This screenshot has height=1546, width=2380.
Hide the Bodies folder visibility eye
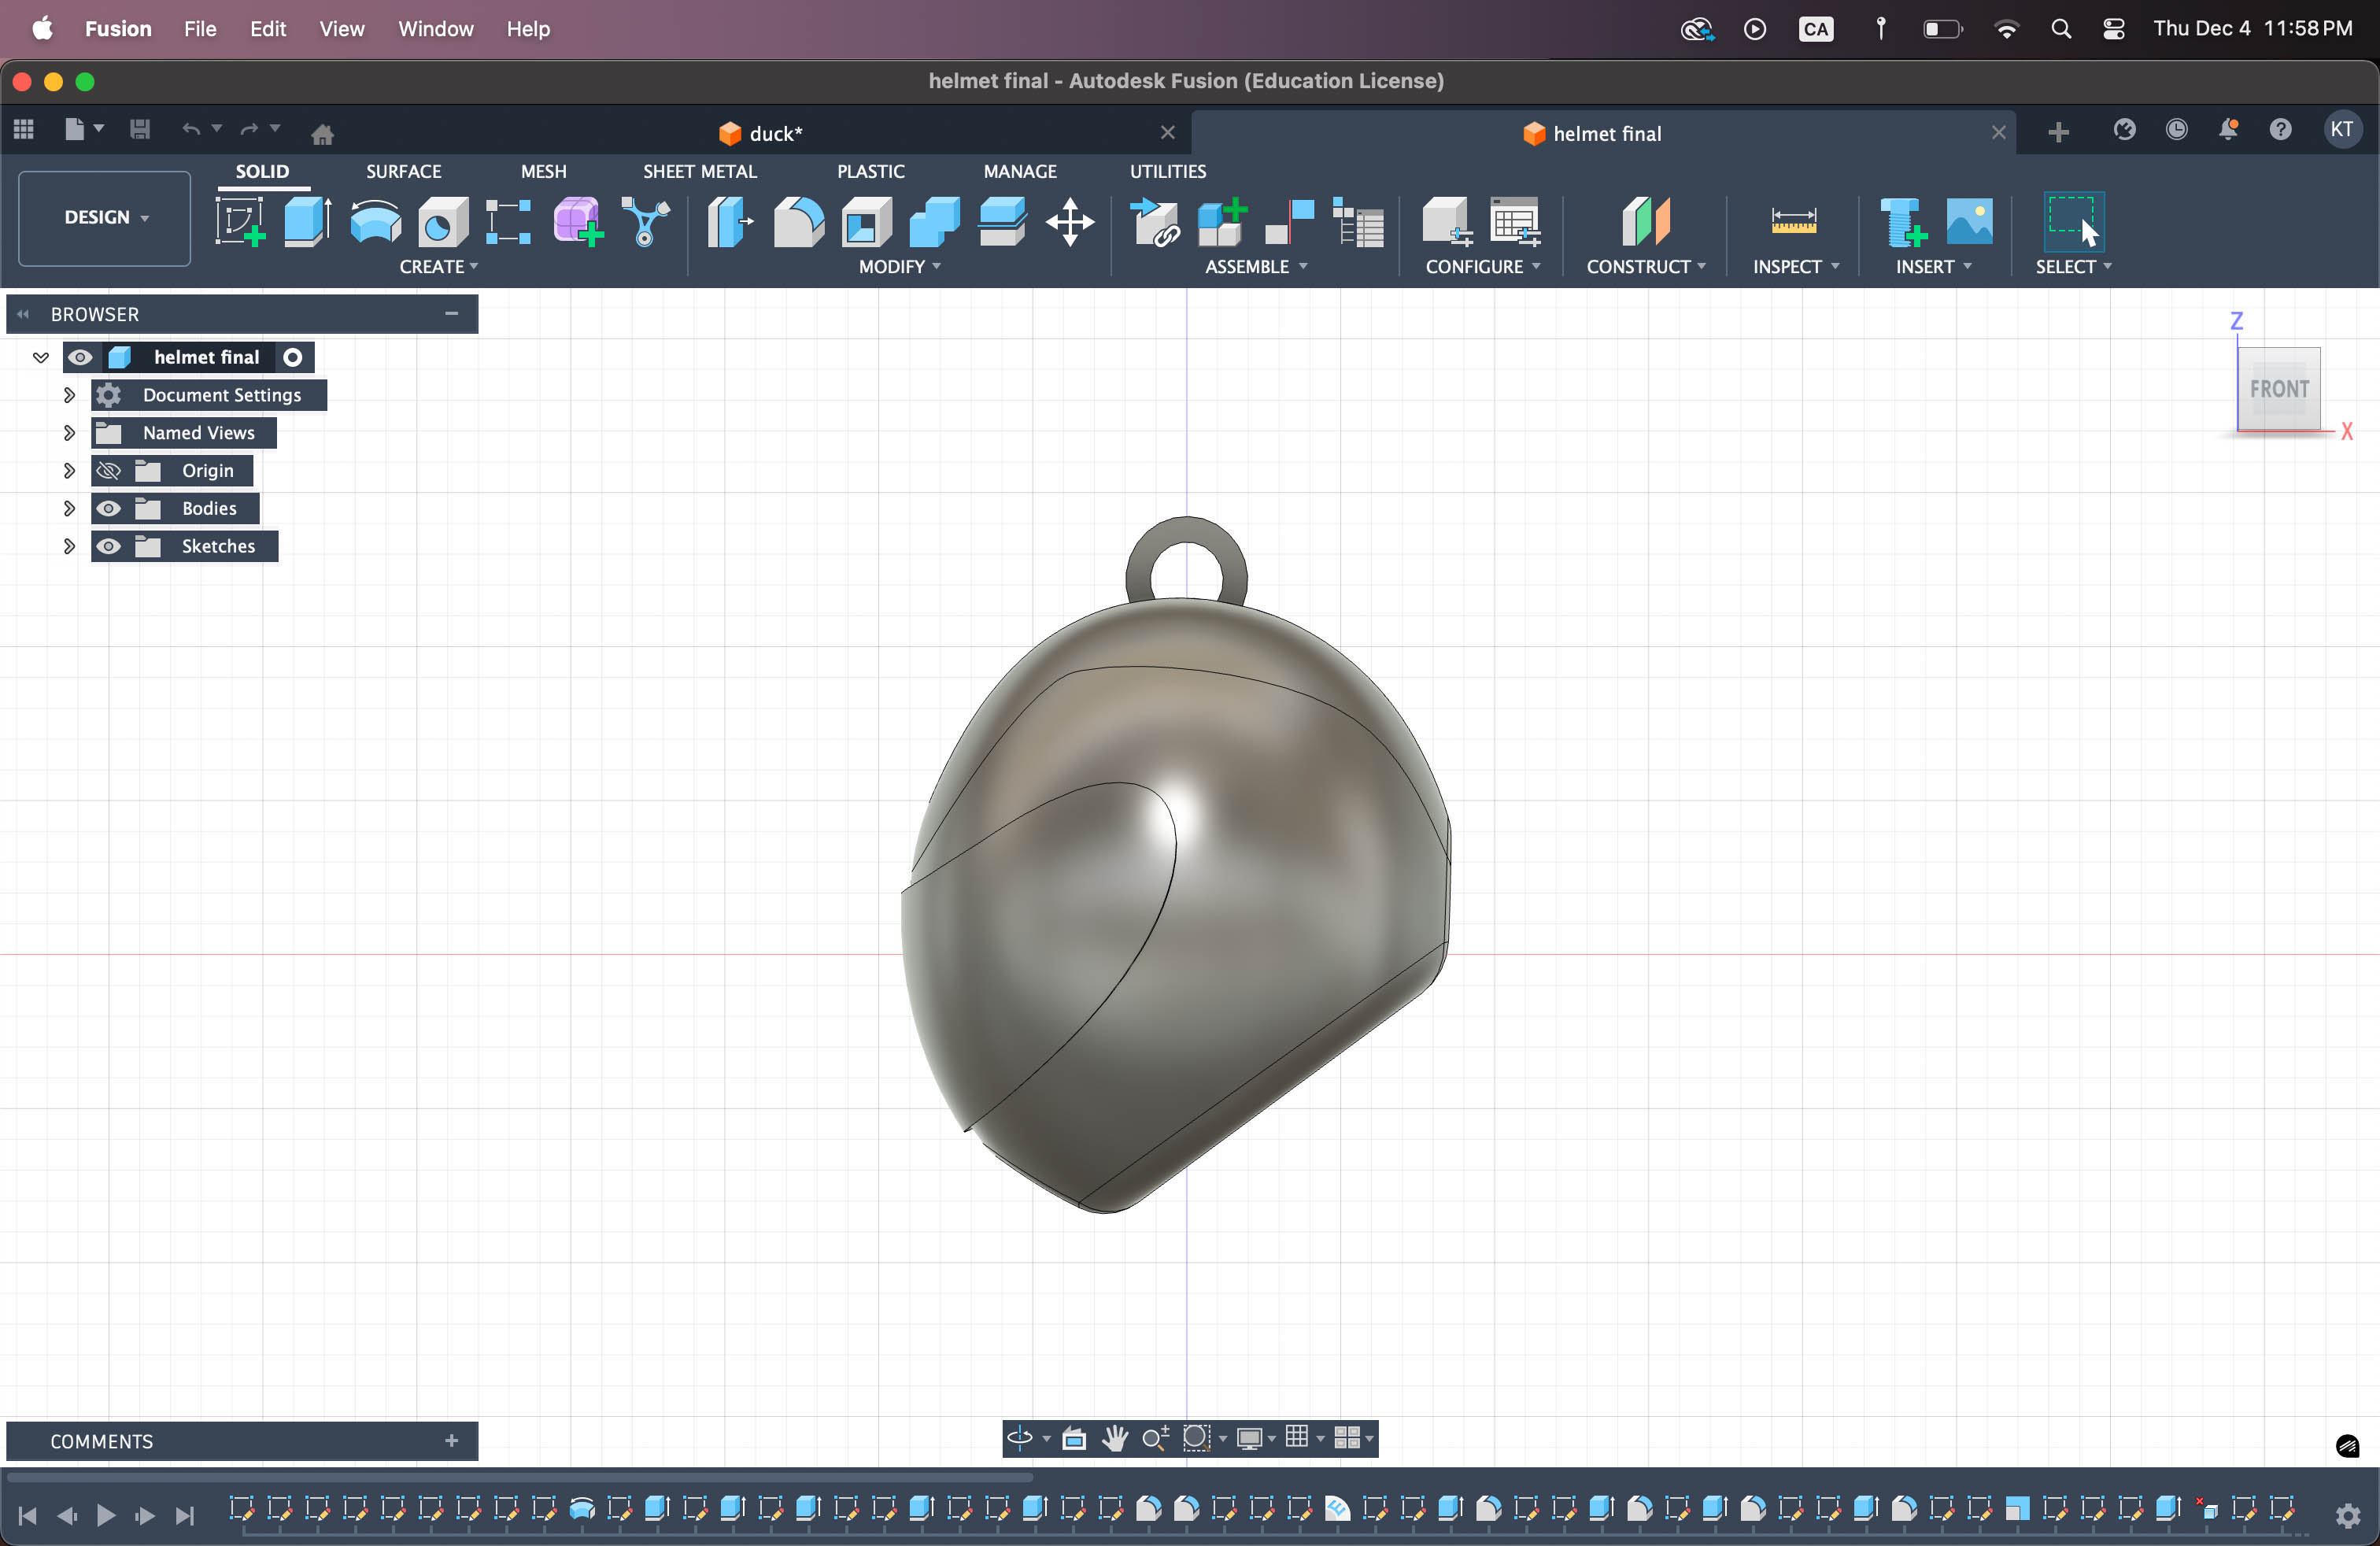click(x=109, y=508)
